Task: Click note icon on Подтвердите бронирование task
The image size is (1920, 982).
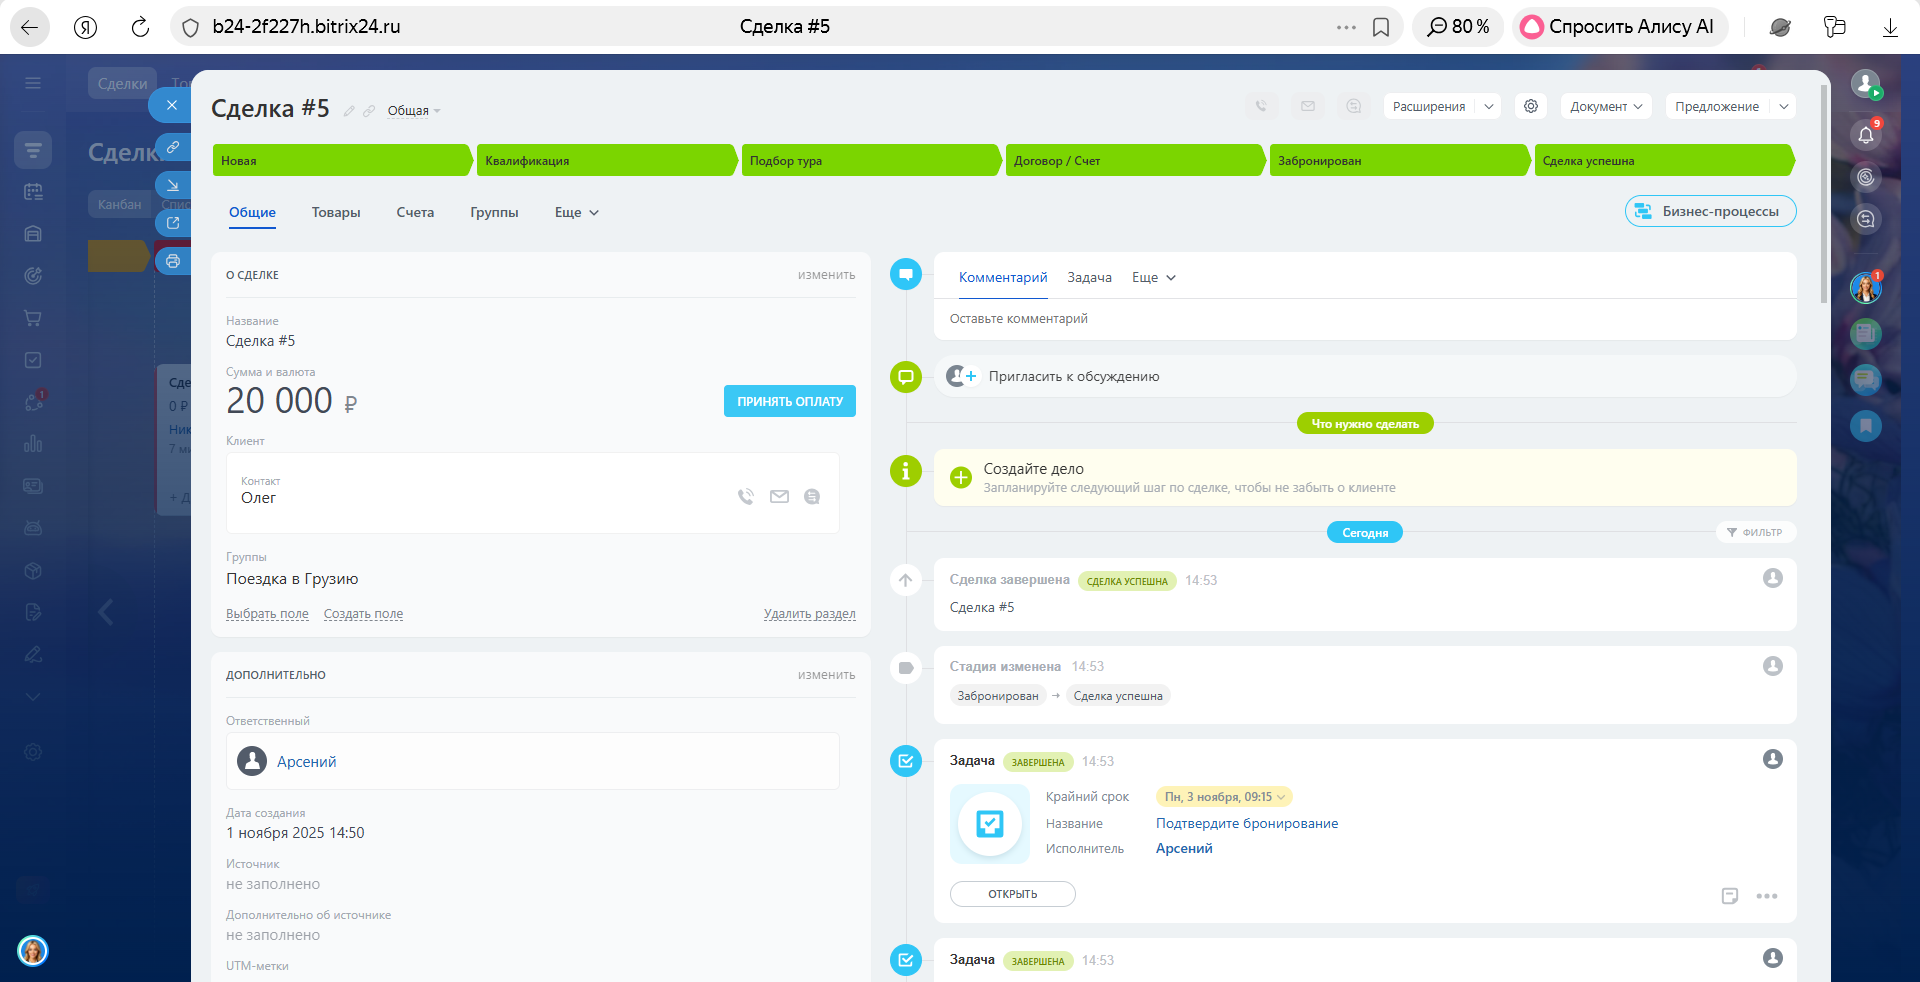Action: pos(1730,896)
